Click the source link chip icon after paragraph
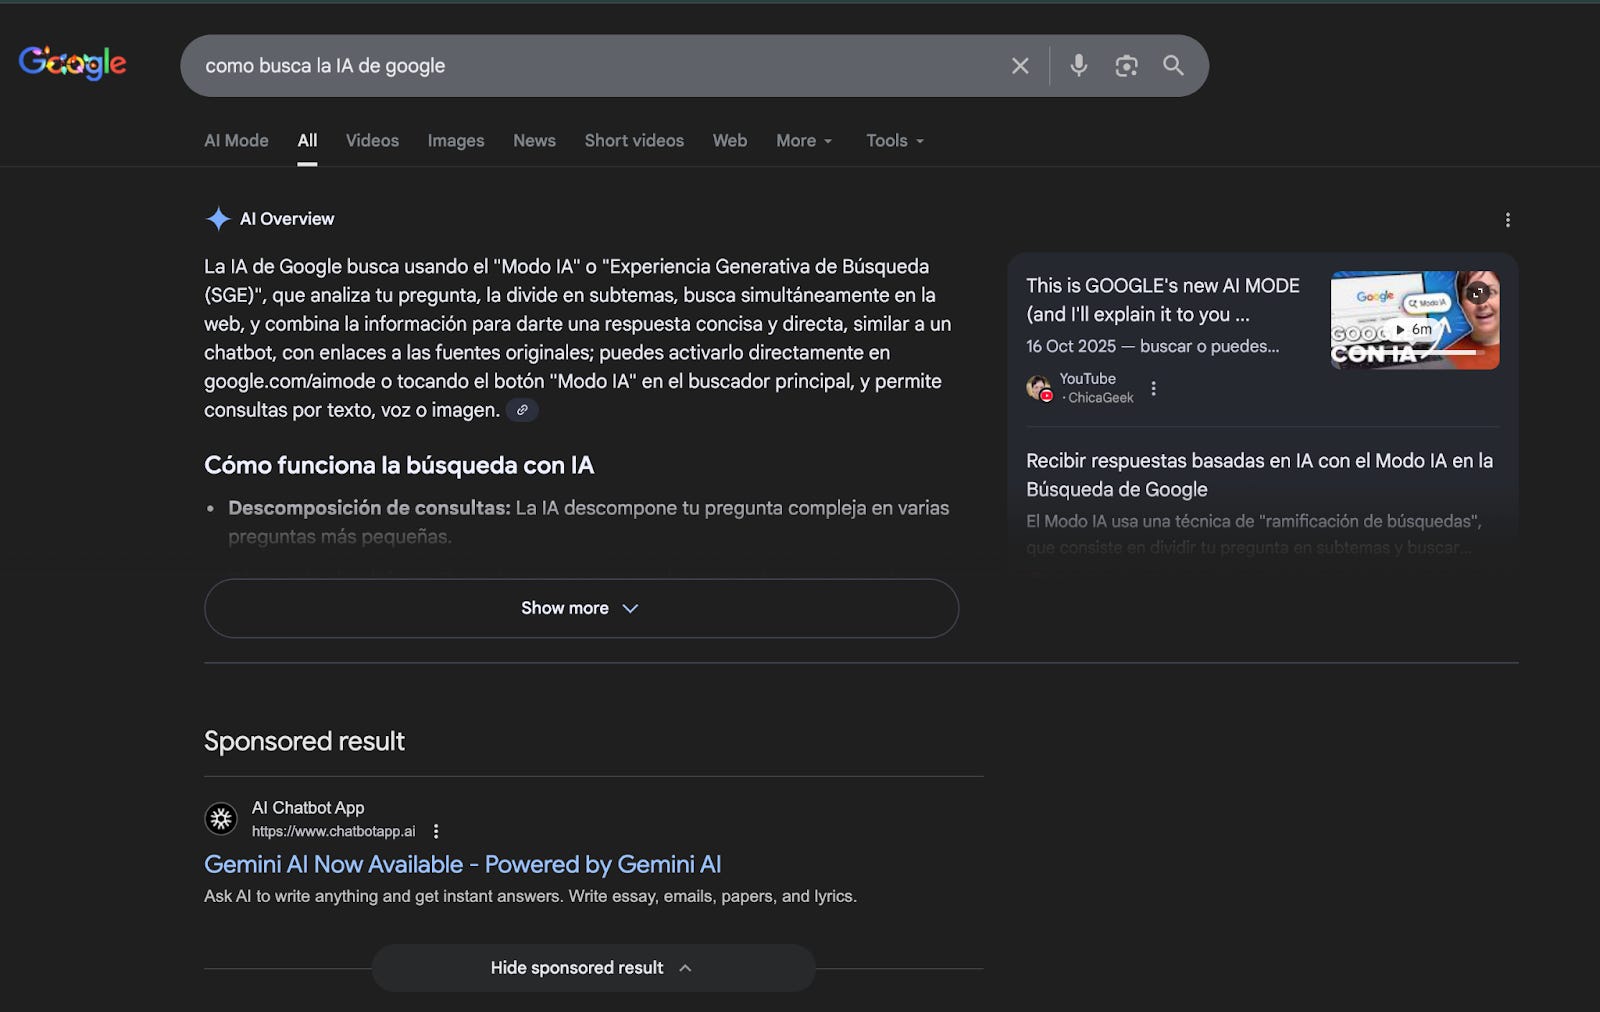 (x=522, y=410)
